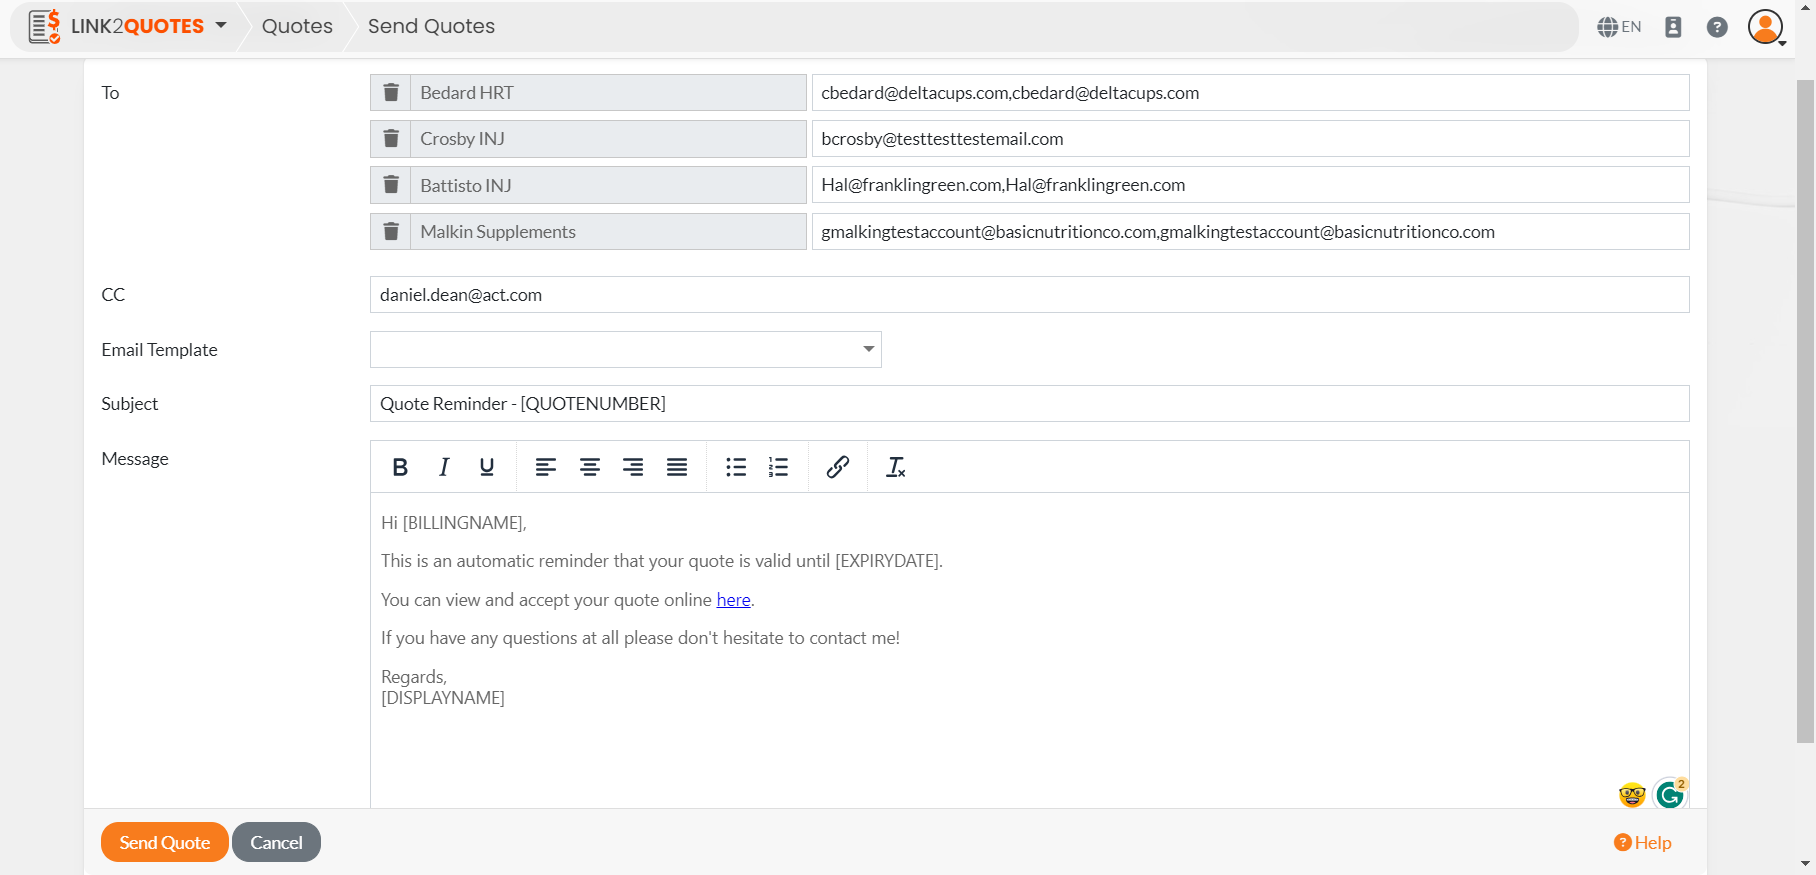Edit the Bedard HRT email address field
Image resolution: width=1816 pixels, height=875 pixels.
pyautogui.click(x=1250, y=93)
